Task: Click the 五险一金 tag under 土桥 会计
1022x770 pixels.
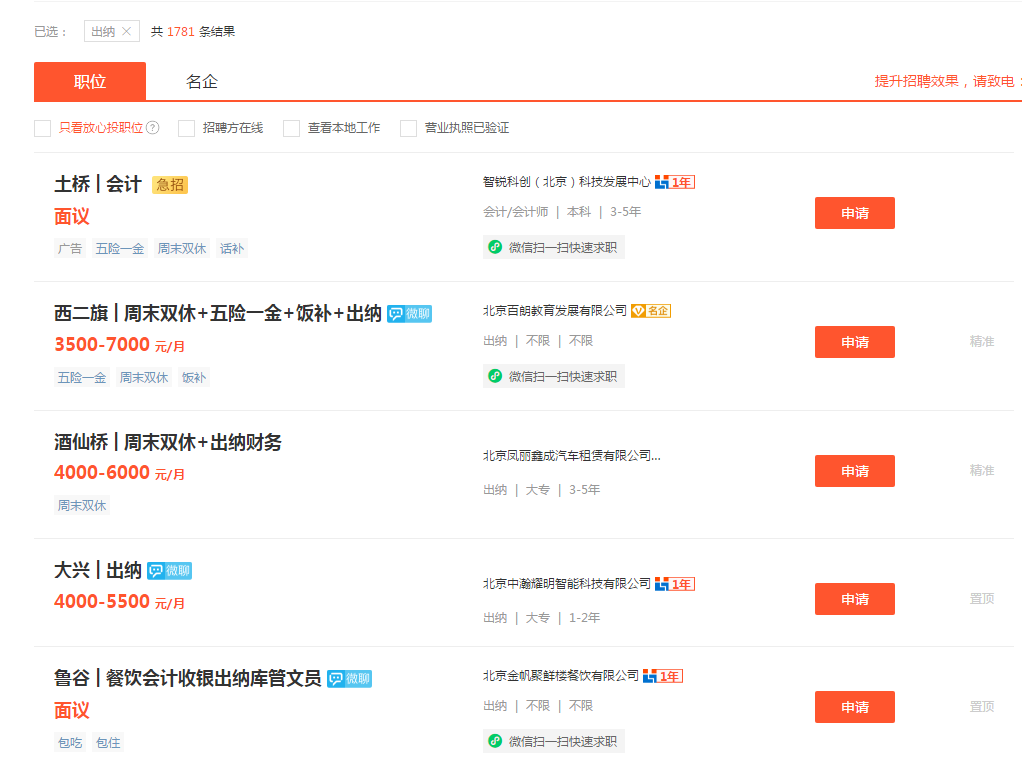Action: tap(120, 248)
